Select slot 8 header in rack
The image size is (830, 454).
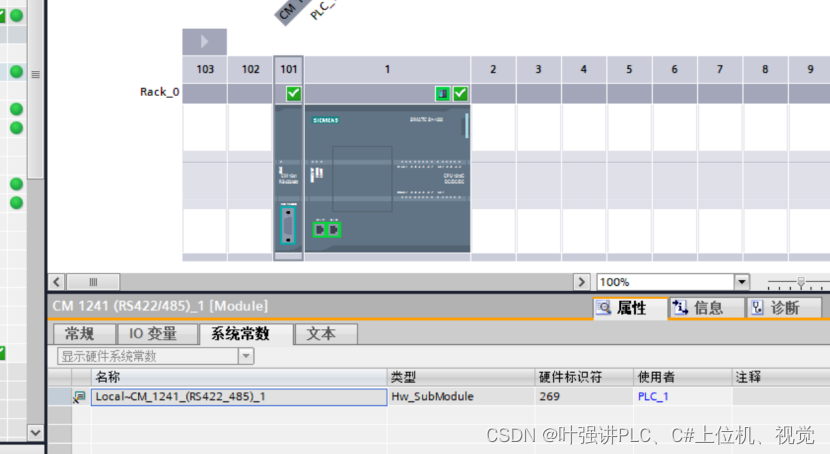point(765,69)
